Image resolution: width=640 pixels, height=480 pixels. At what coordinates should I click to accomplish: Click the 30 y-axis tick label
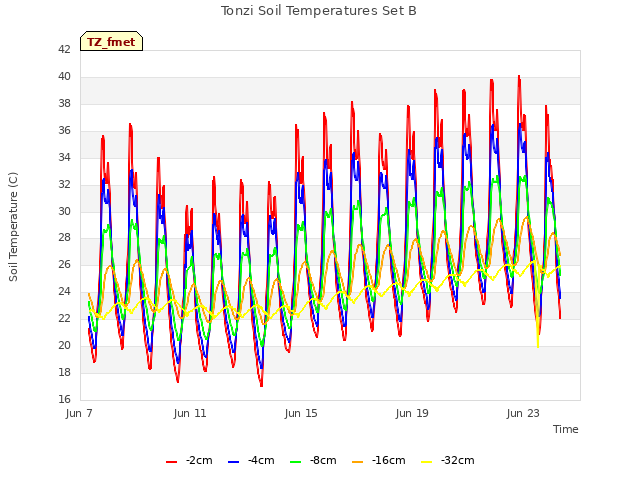(64, 211)
